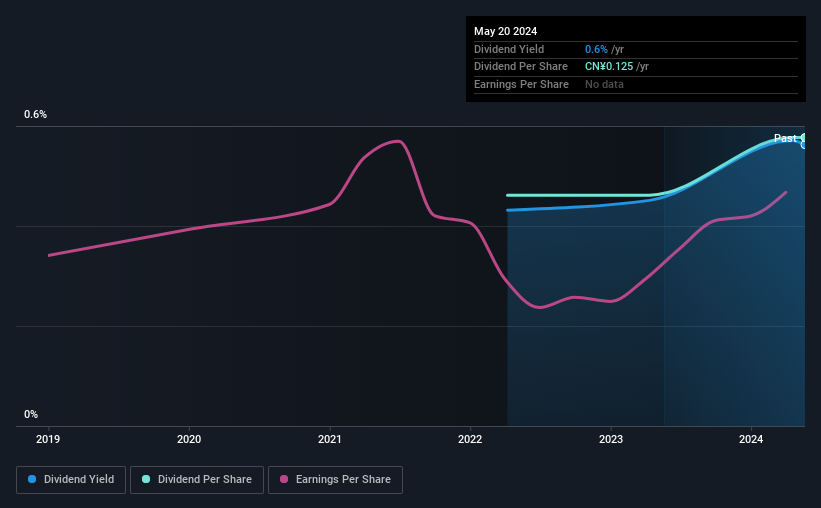The width and height of the screenshot is (821, 508).
Task: Select the 2022 x-axis label
Action: pyautogui.click(x=470, y=438)
